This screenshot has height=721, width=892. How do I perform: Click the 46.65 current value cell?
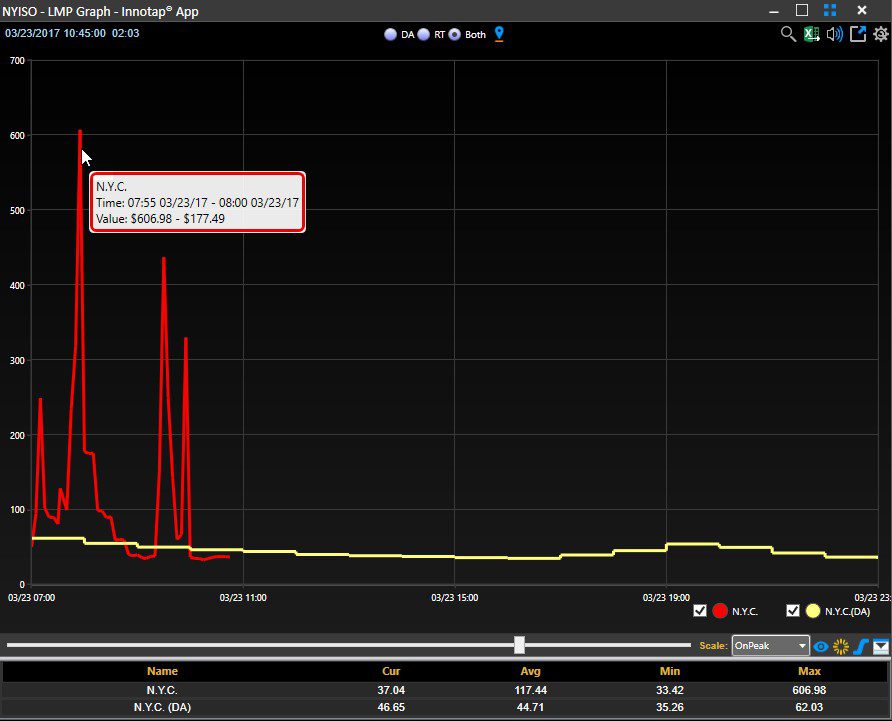point(391,707)
